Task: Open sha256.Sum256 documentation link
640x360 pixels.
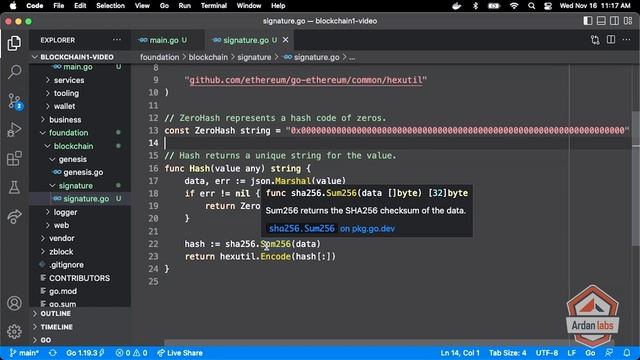Action: [x=302, y=229]
